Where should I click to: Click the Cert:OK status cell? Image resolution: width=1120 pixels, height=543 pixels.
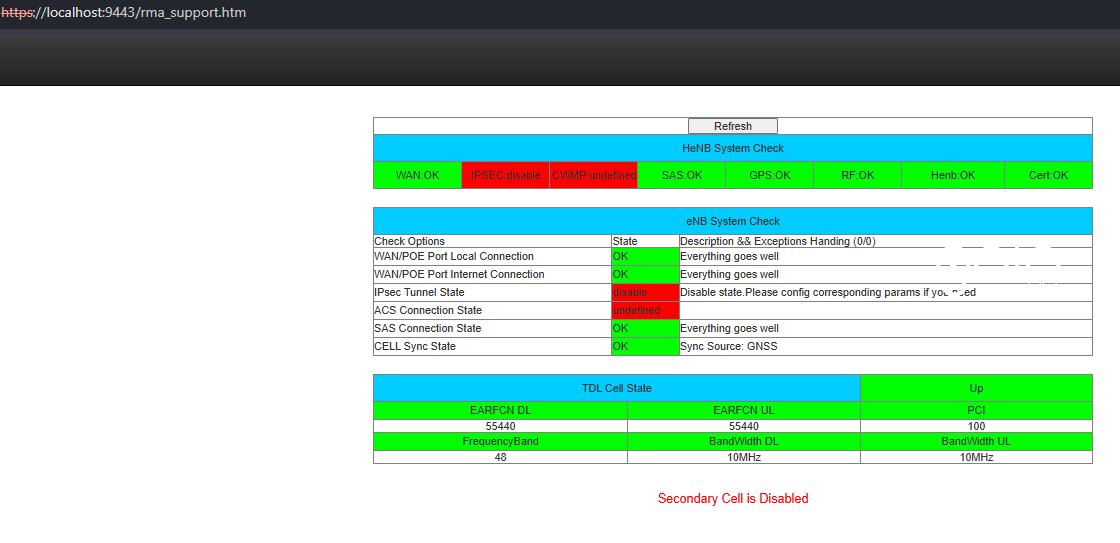coord(1048,175)
